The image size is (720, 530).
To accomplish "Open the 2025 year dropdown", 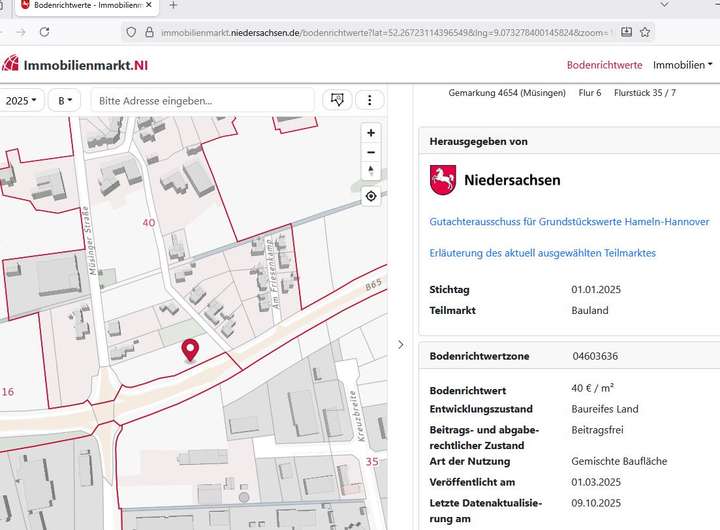I will click(22, 100).
